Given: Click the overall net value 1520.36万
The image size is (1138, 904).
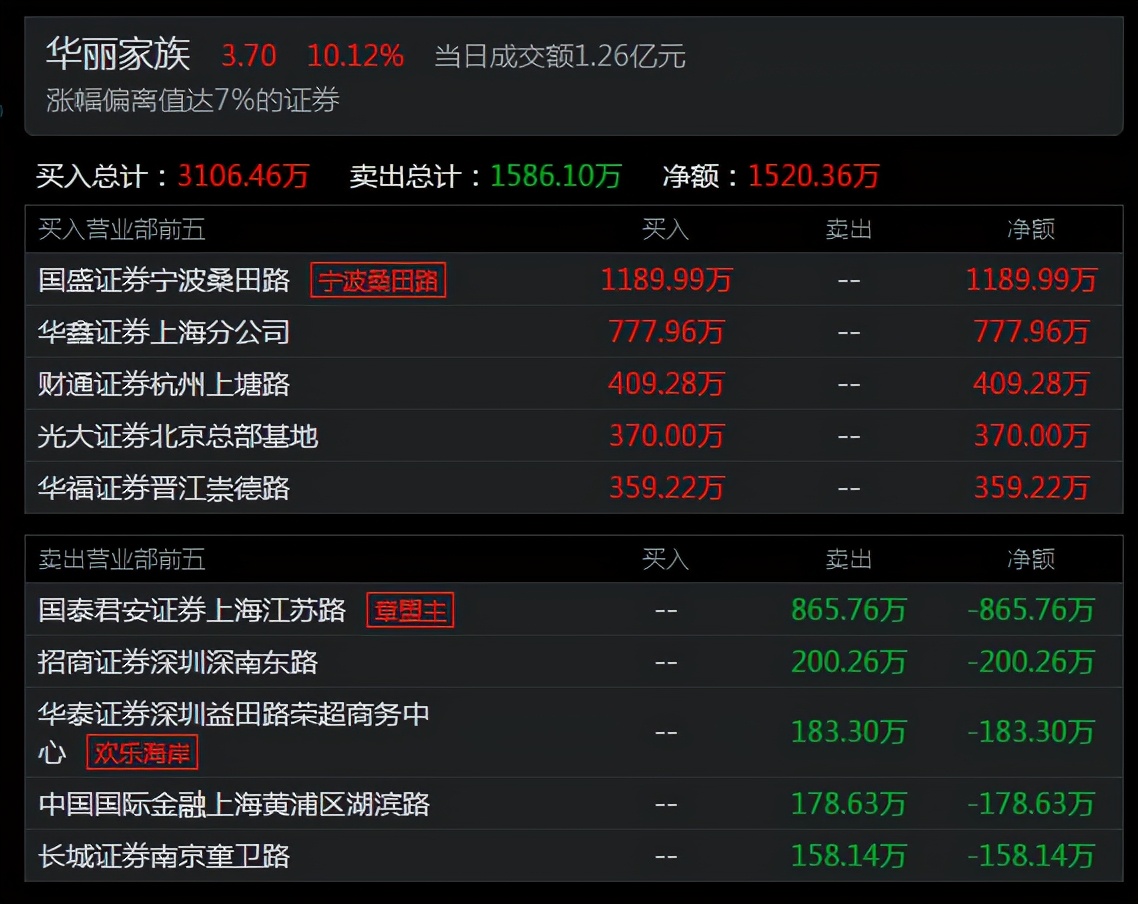Looking at the screenshot, I should (x=814, y=176).
